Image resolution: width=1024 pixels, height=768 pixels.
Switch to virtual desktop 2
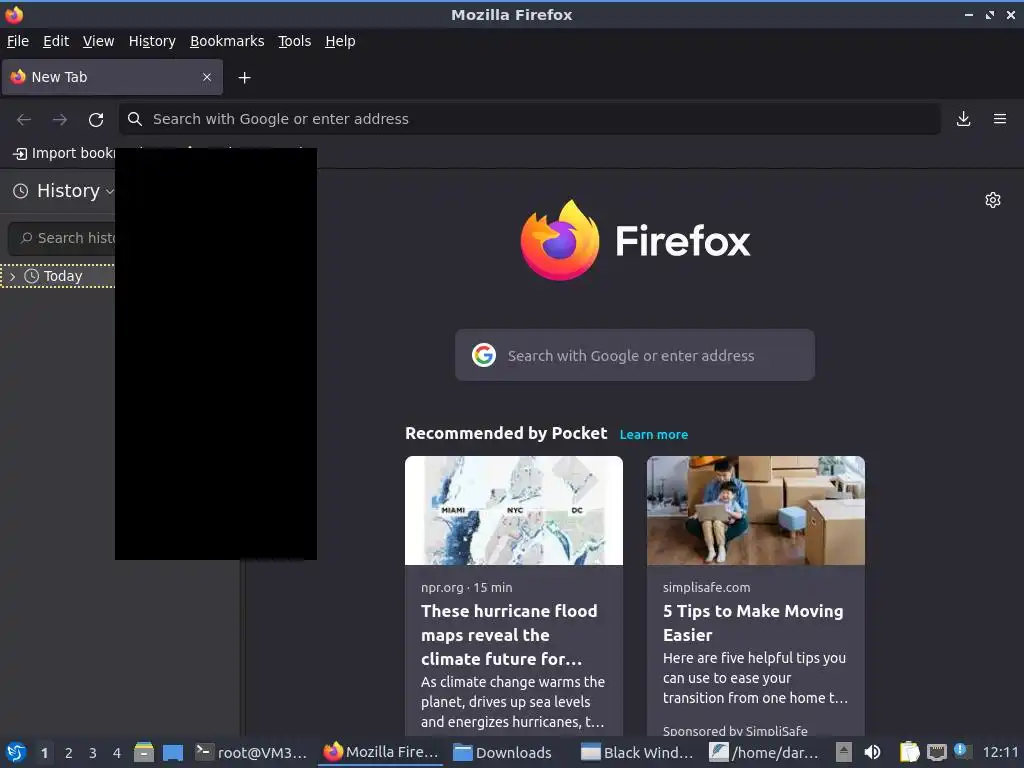69,753
